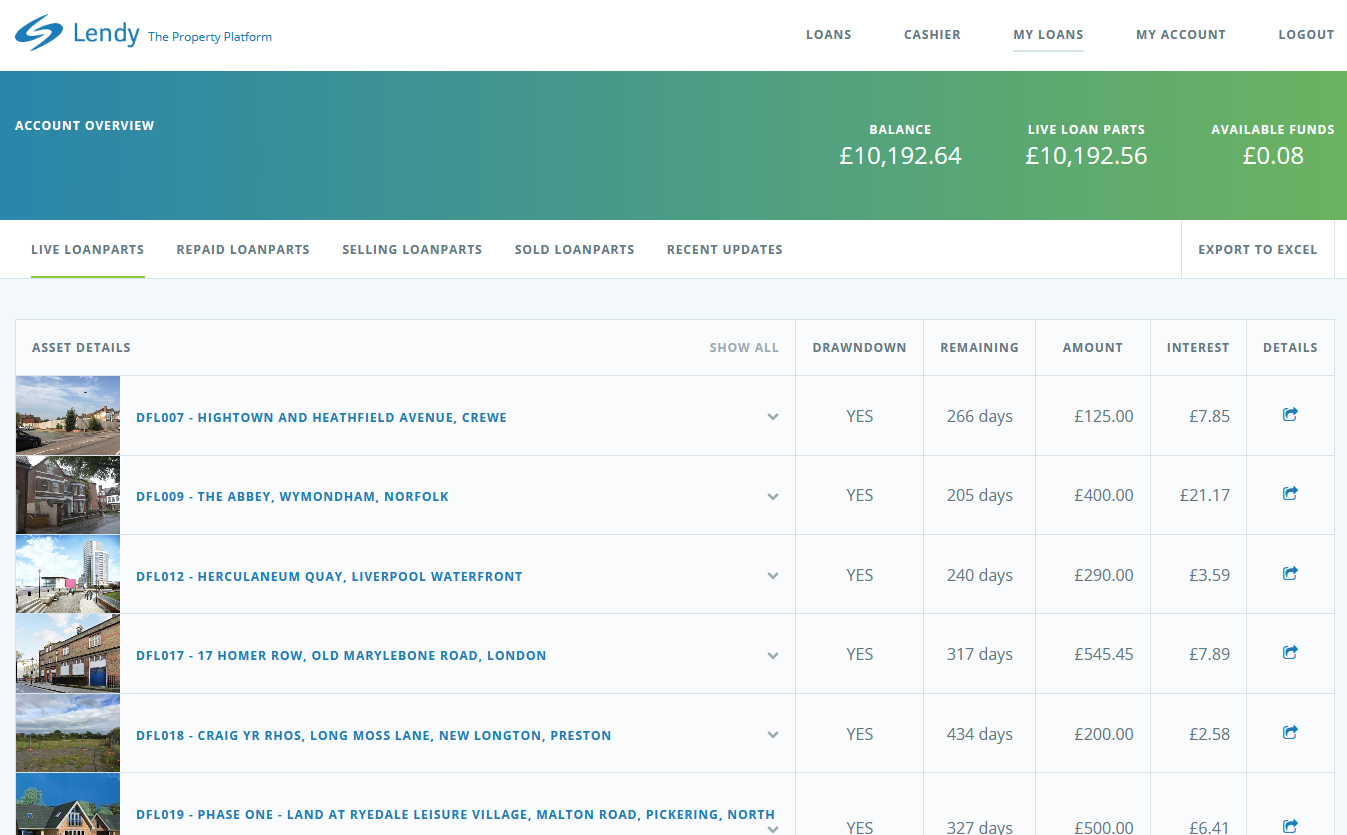Open the Selling Loanparts tab
The width and height of the screenshot is (1347, 835).
pyautogui.click(x=412, y=250)
